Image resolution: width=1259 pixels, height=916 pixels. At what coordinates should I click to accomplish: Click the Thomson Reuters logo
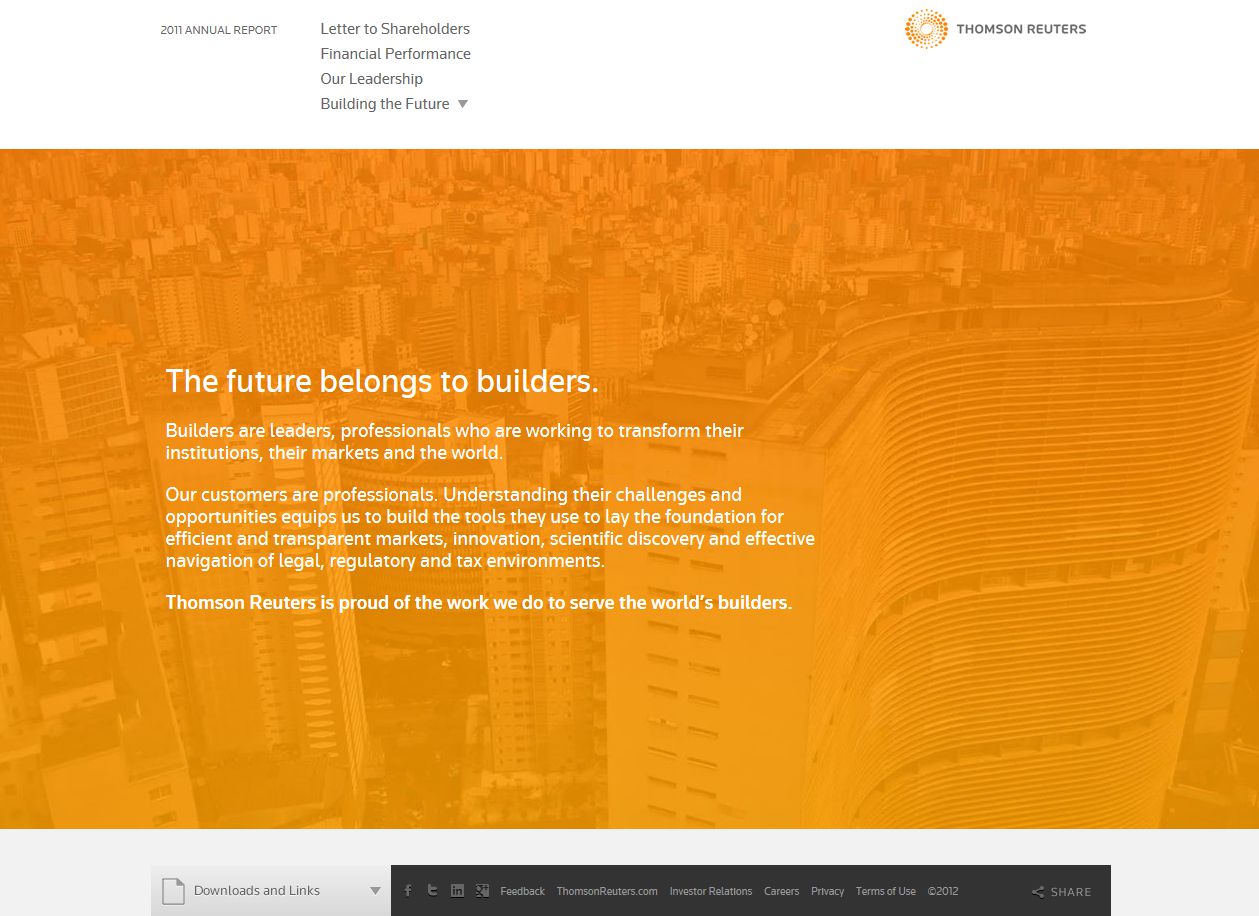point(995,29)
